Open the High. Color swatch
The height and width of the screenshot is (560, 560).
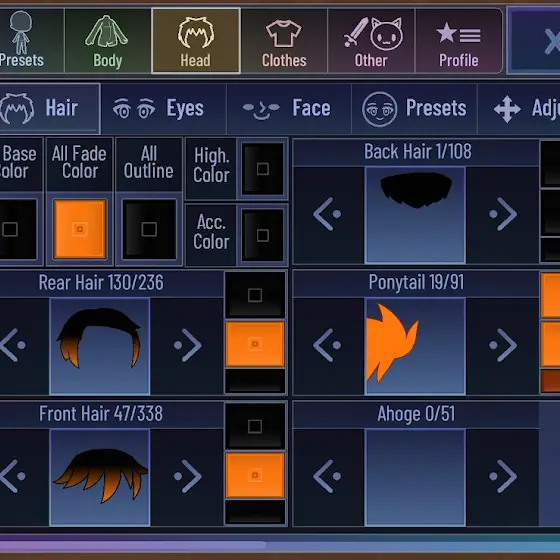(263, 169)
